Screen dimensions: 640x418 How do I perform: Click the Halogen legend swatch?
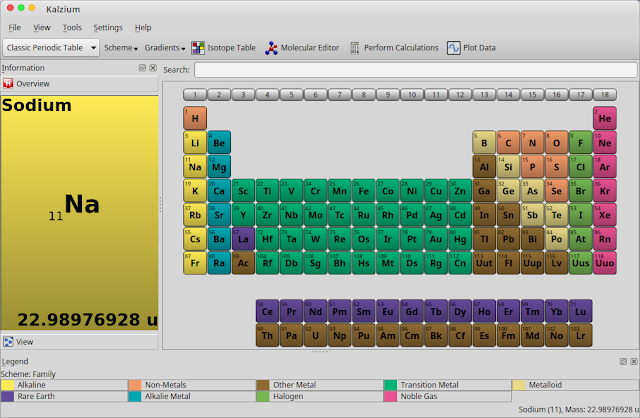263,396
